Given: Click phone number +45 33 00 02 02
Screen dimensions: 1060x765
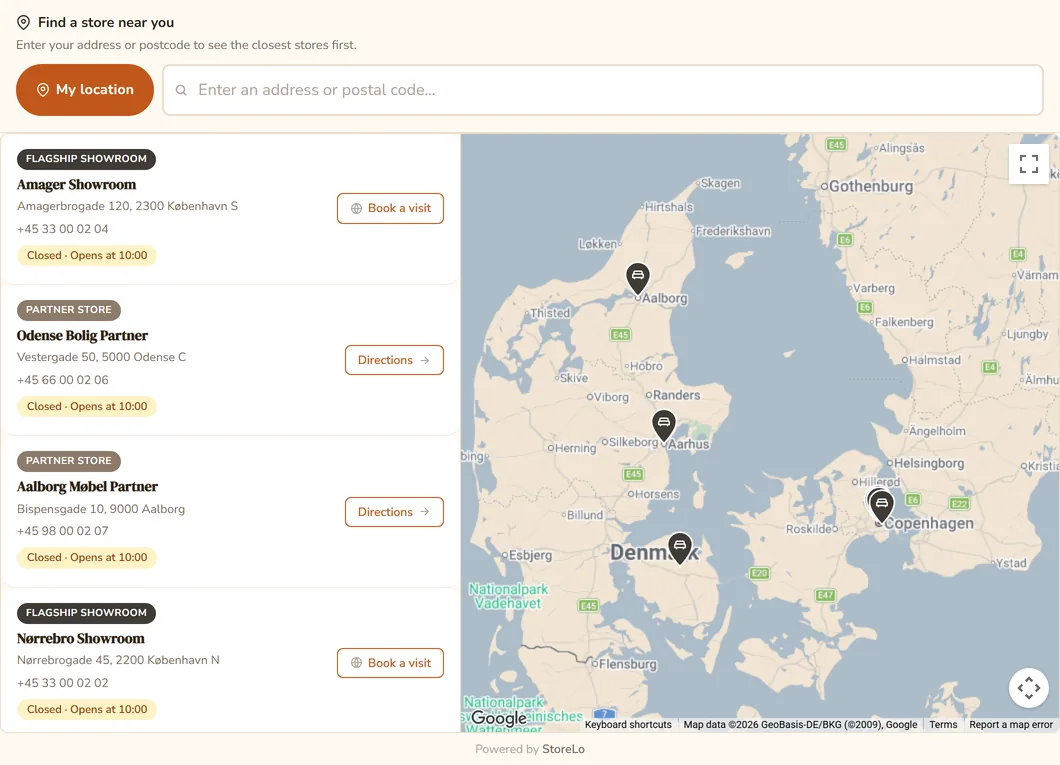Looking at the screenshot, I should [x=63, y=683].
